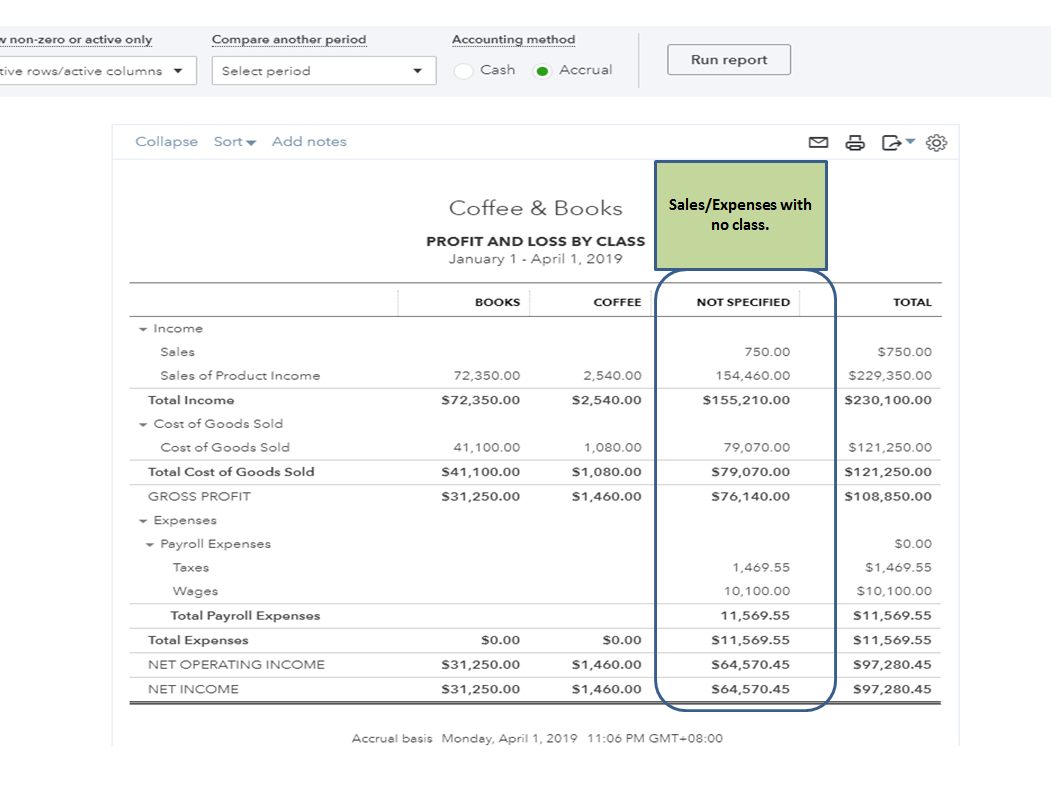Select the Cash accounting method
The height and width of the screenshot is (790, 1057).
click(464, 71)
